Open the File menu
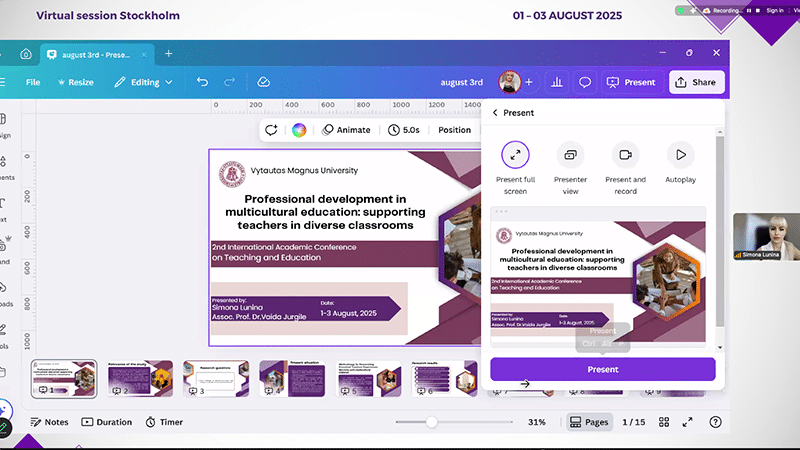Image resolution: width=800 pixels, height=450 pixels. pos(33,82)
